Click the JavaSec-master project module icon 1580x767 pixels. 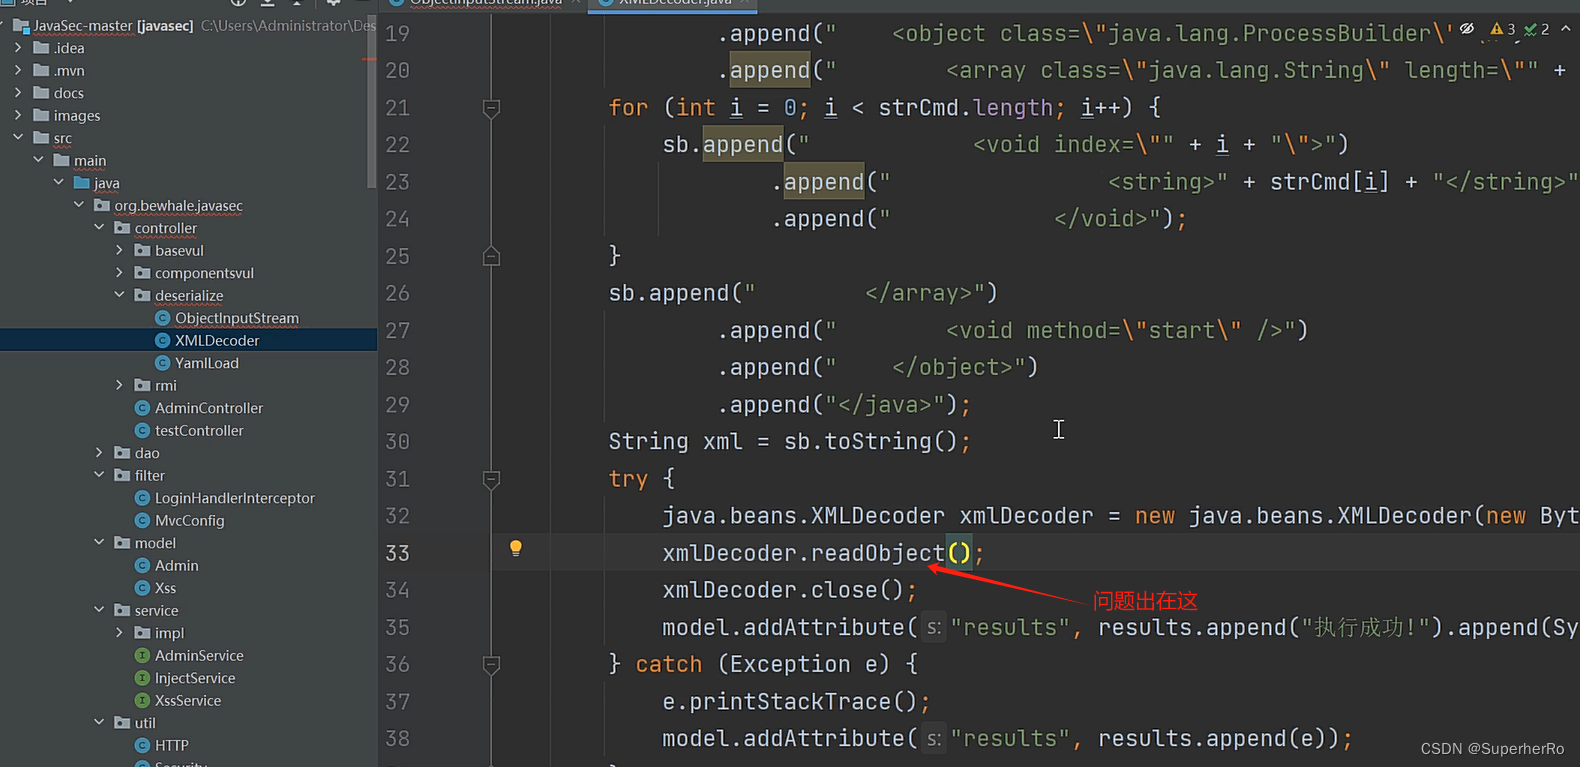21,25
